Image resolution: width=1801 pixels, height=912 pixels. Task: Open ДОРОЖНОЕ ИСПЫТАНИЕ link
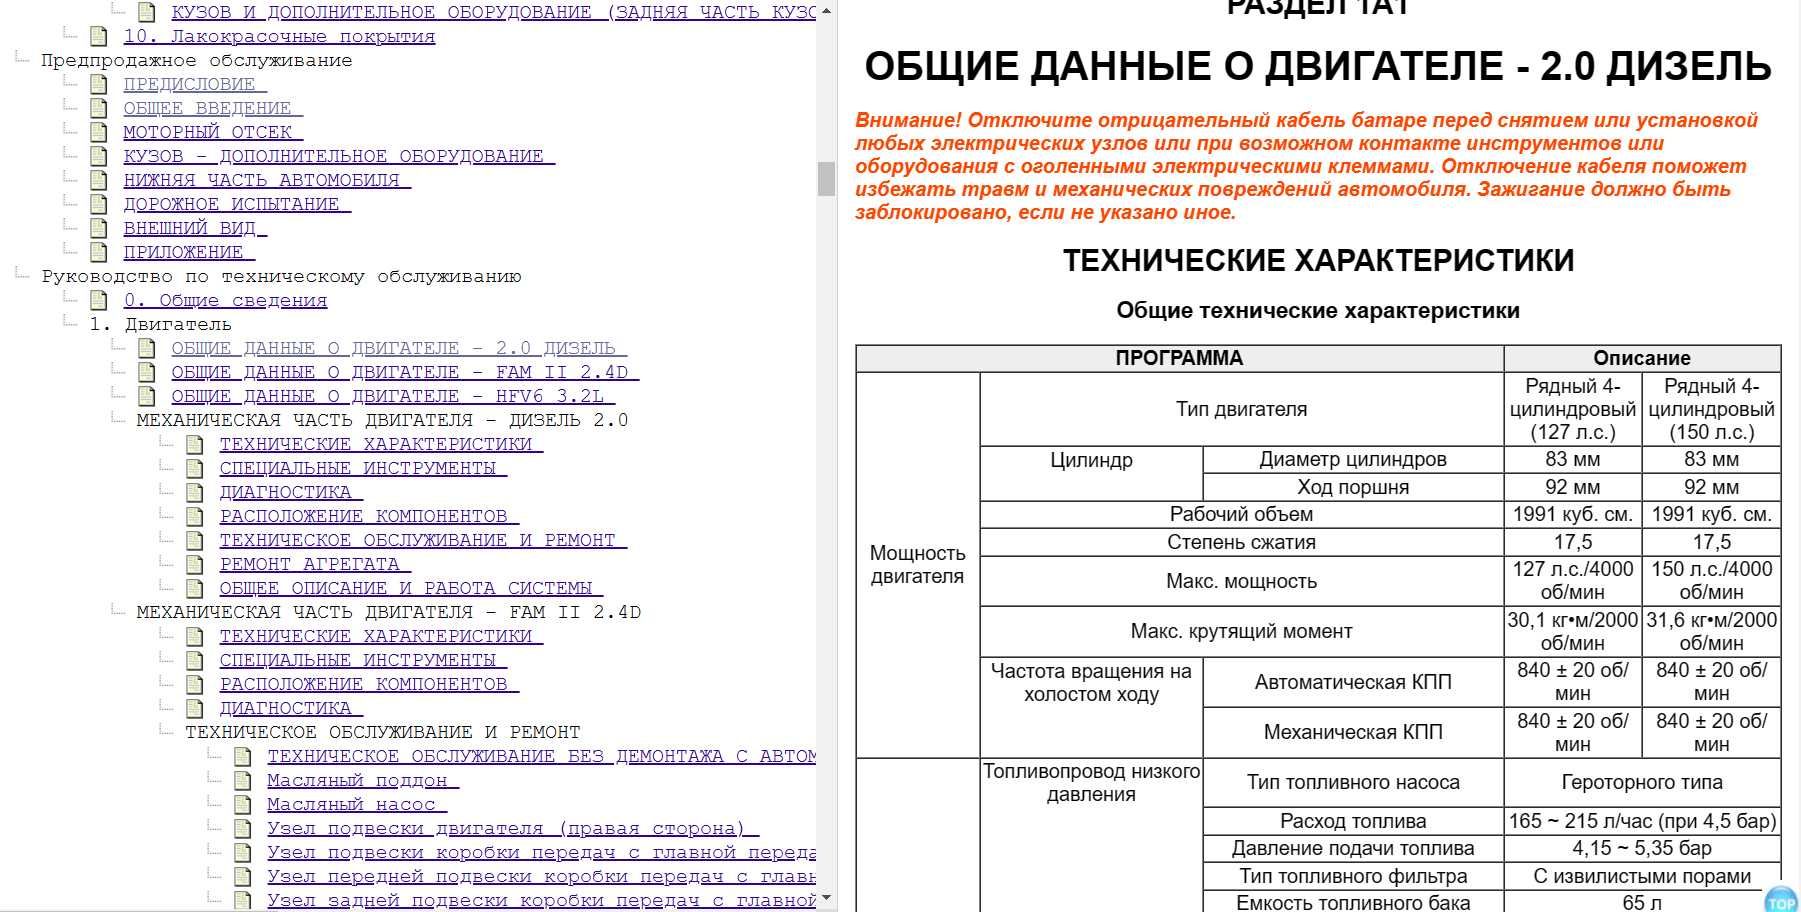coord(237,204)
